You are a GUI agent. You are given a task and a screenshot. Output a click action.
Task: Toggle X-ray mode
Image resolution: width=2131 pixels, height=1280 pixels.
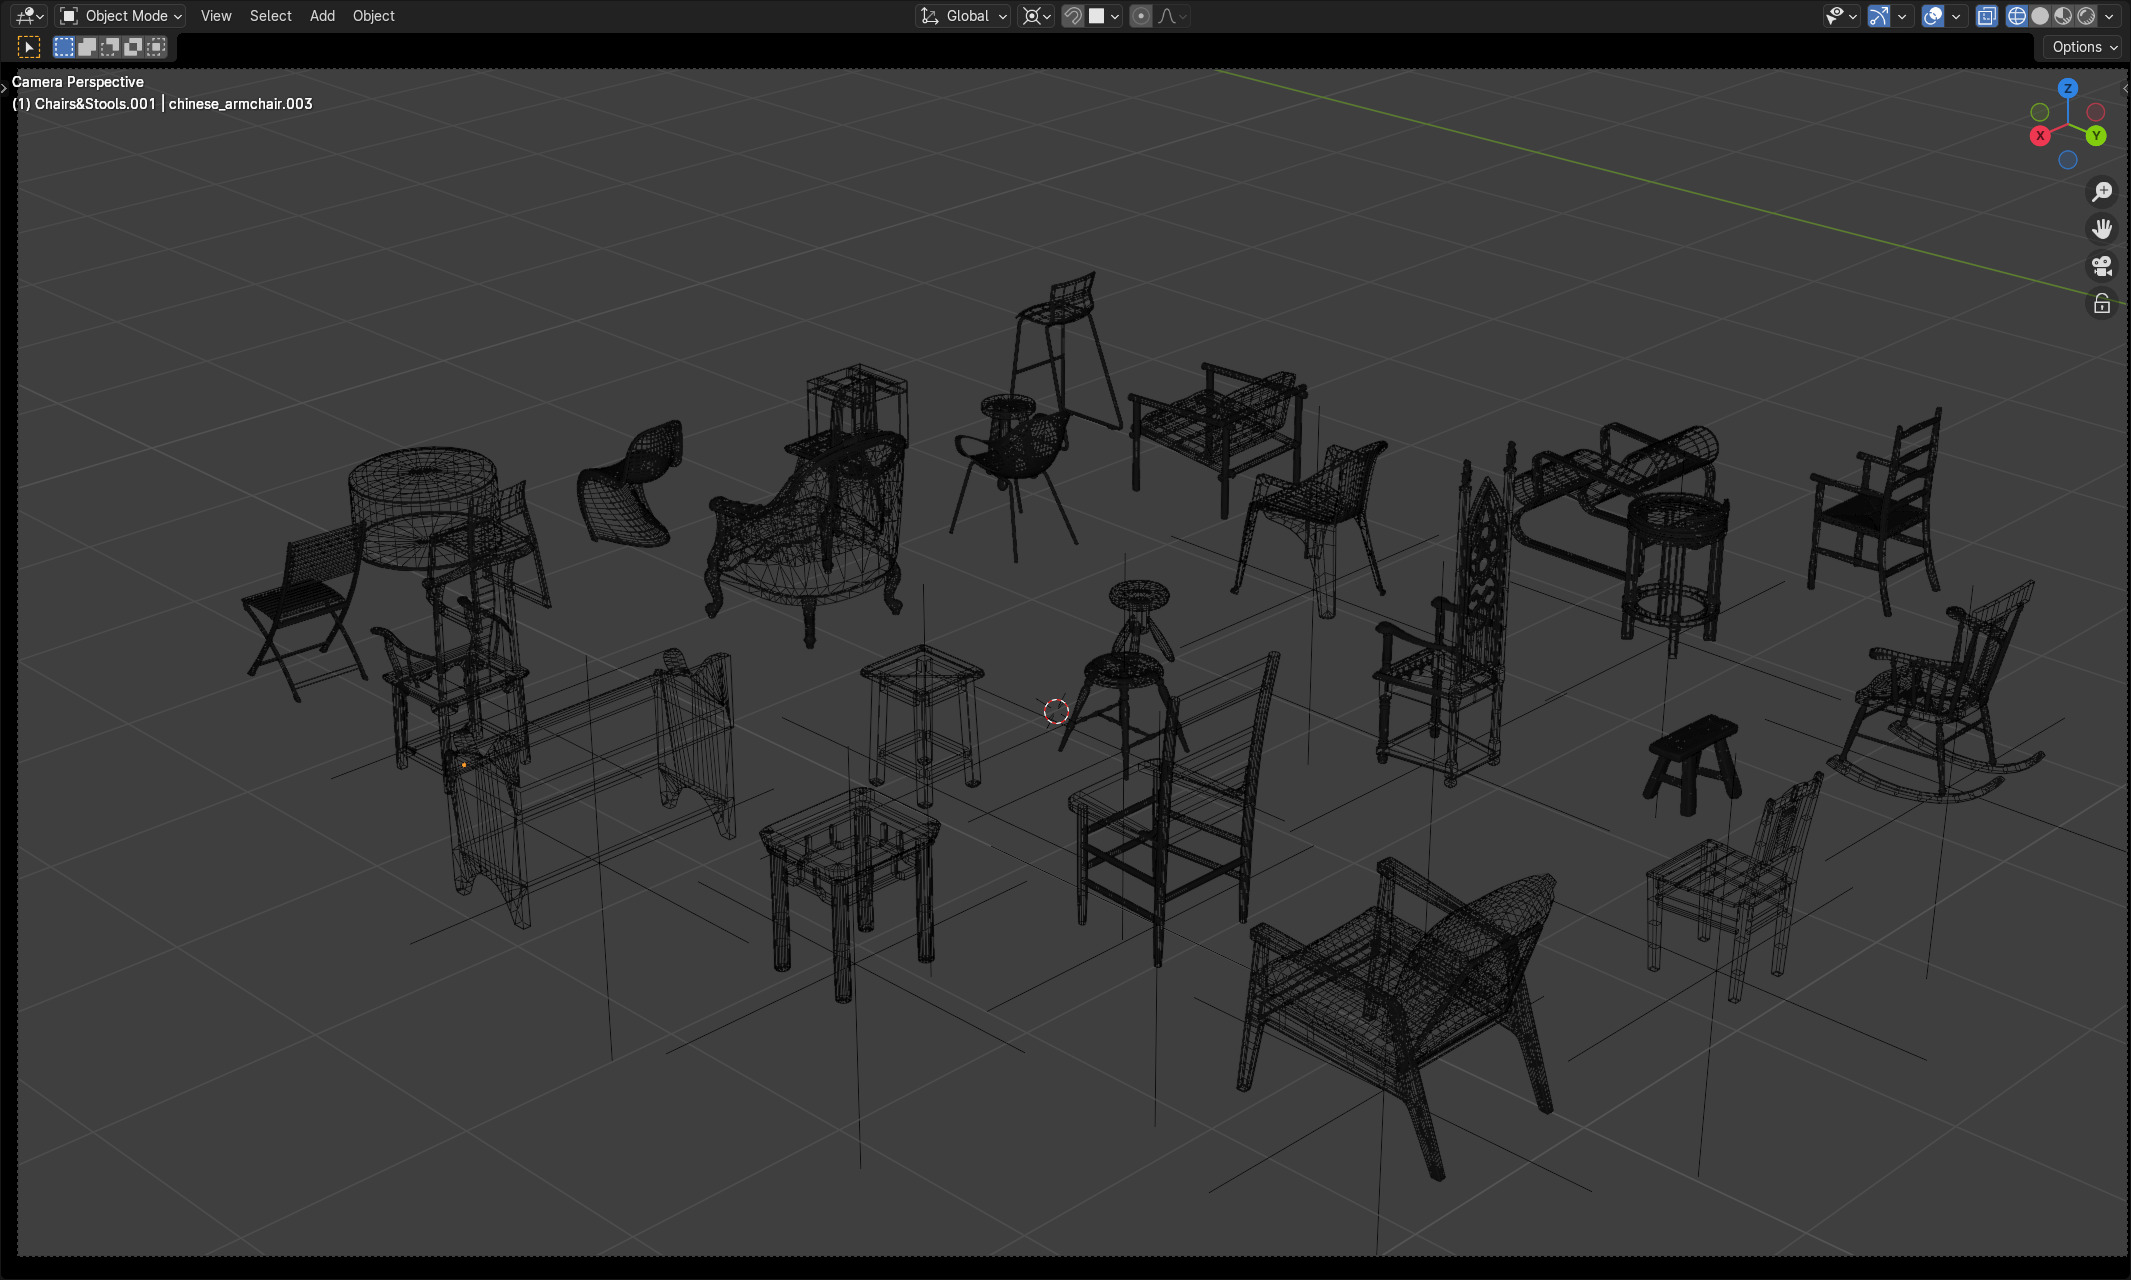tap(1987, 16)
